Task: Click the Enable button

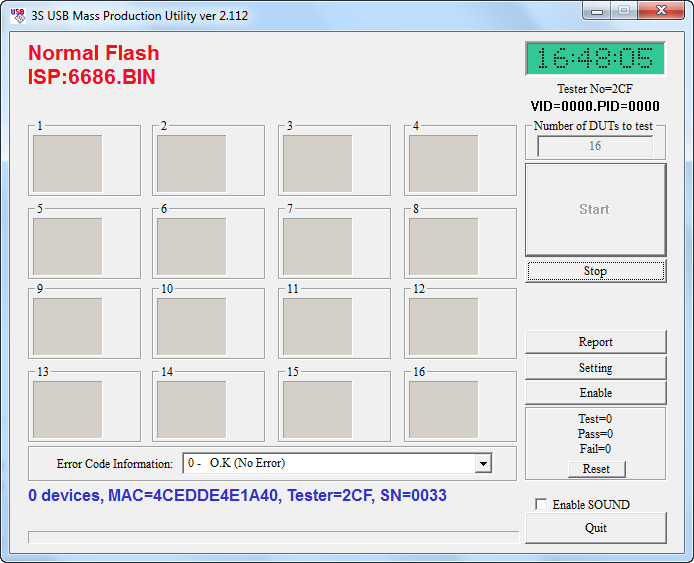Action: coord(595,393)
